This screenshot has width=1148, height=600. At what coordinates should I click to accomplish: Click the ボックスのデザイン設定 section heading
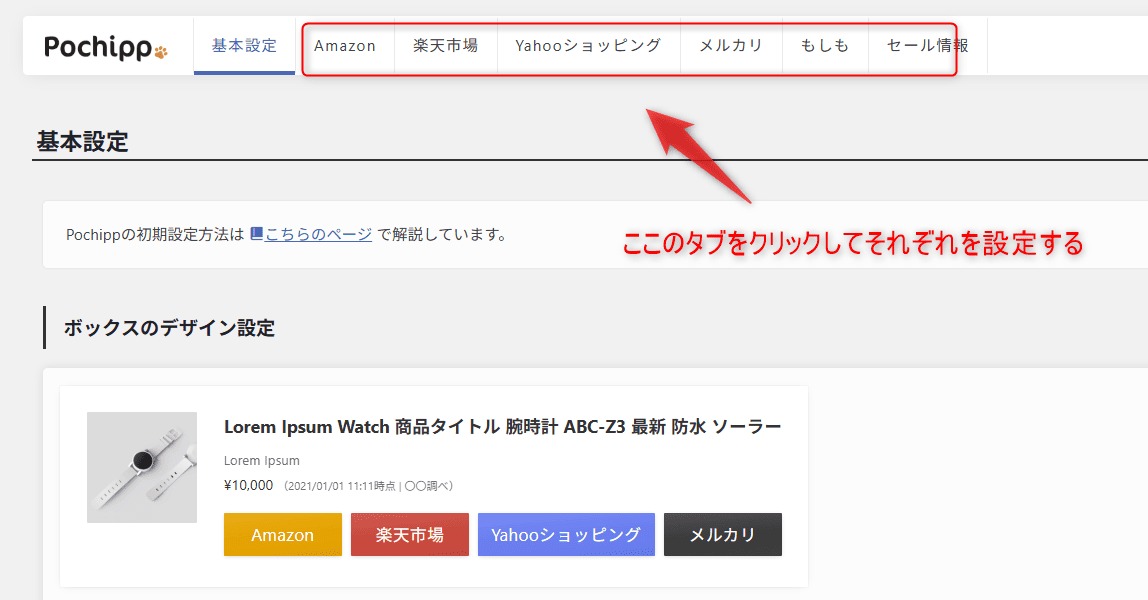click(169, 328)
